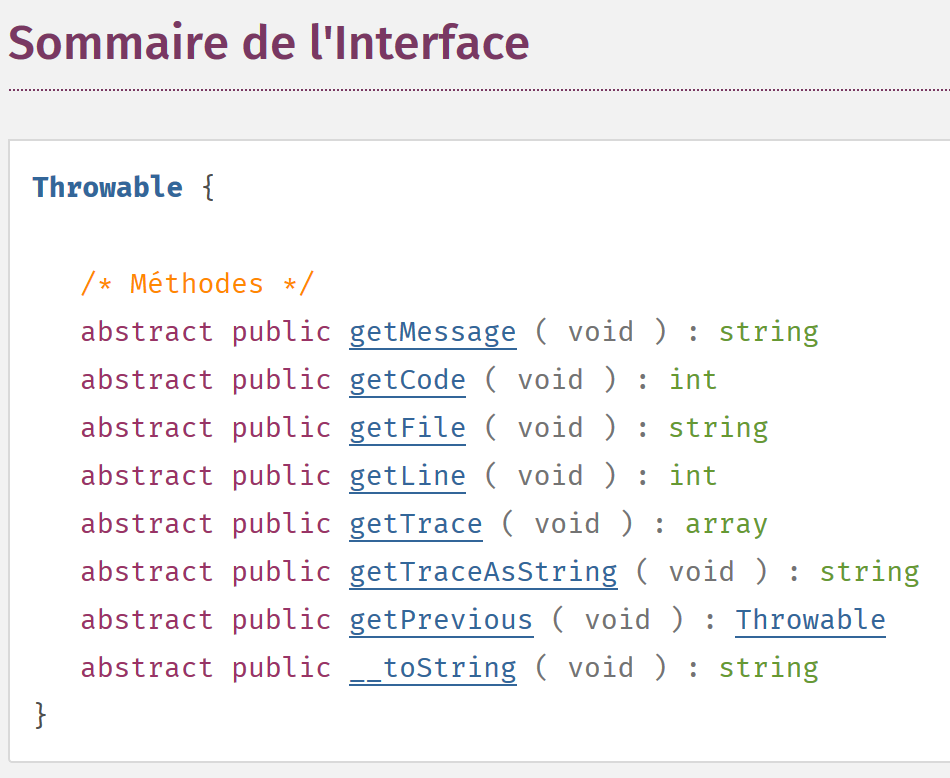Click the int return type of getLine
The image size is (950, 778).
(x=693, y=476)
